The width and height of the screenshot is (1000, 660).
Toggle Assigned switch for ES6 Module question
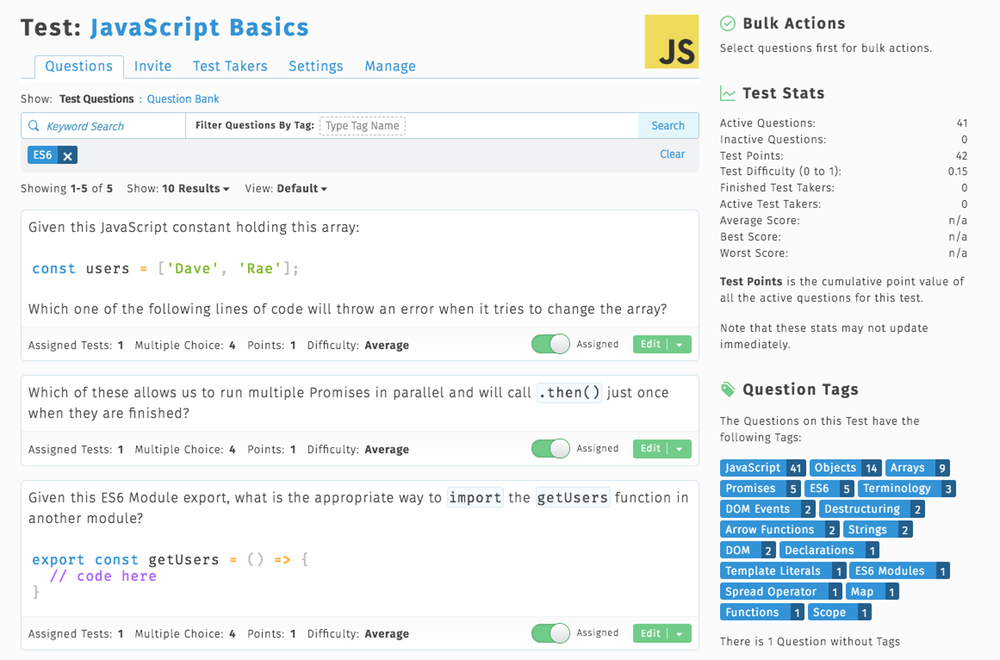pos(550,633)
